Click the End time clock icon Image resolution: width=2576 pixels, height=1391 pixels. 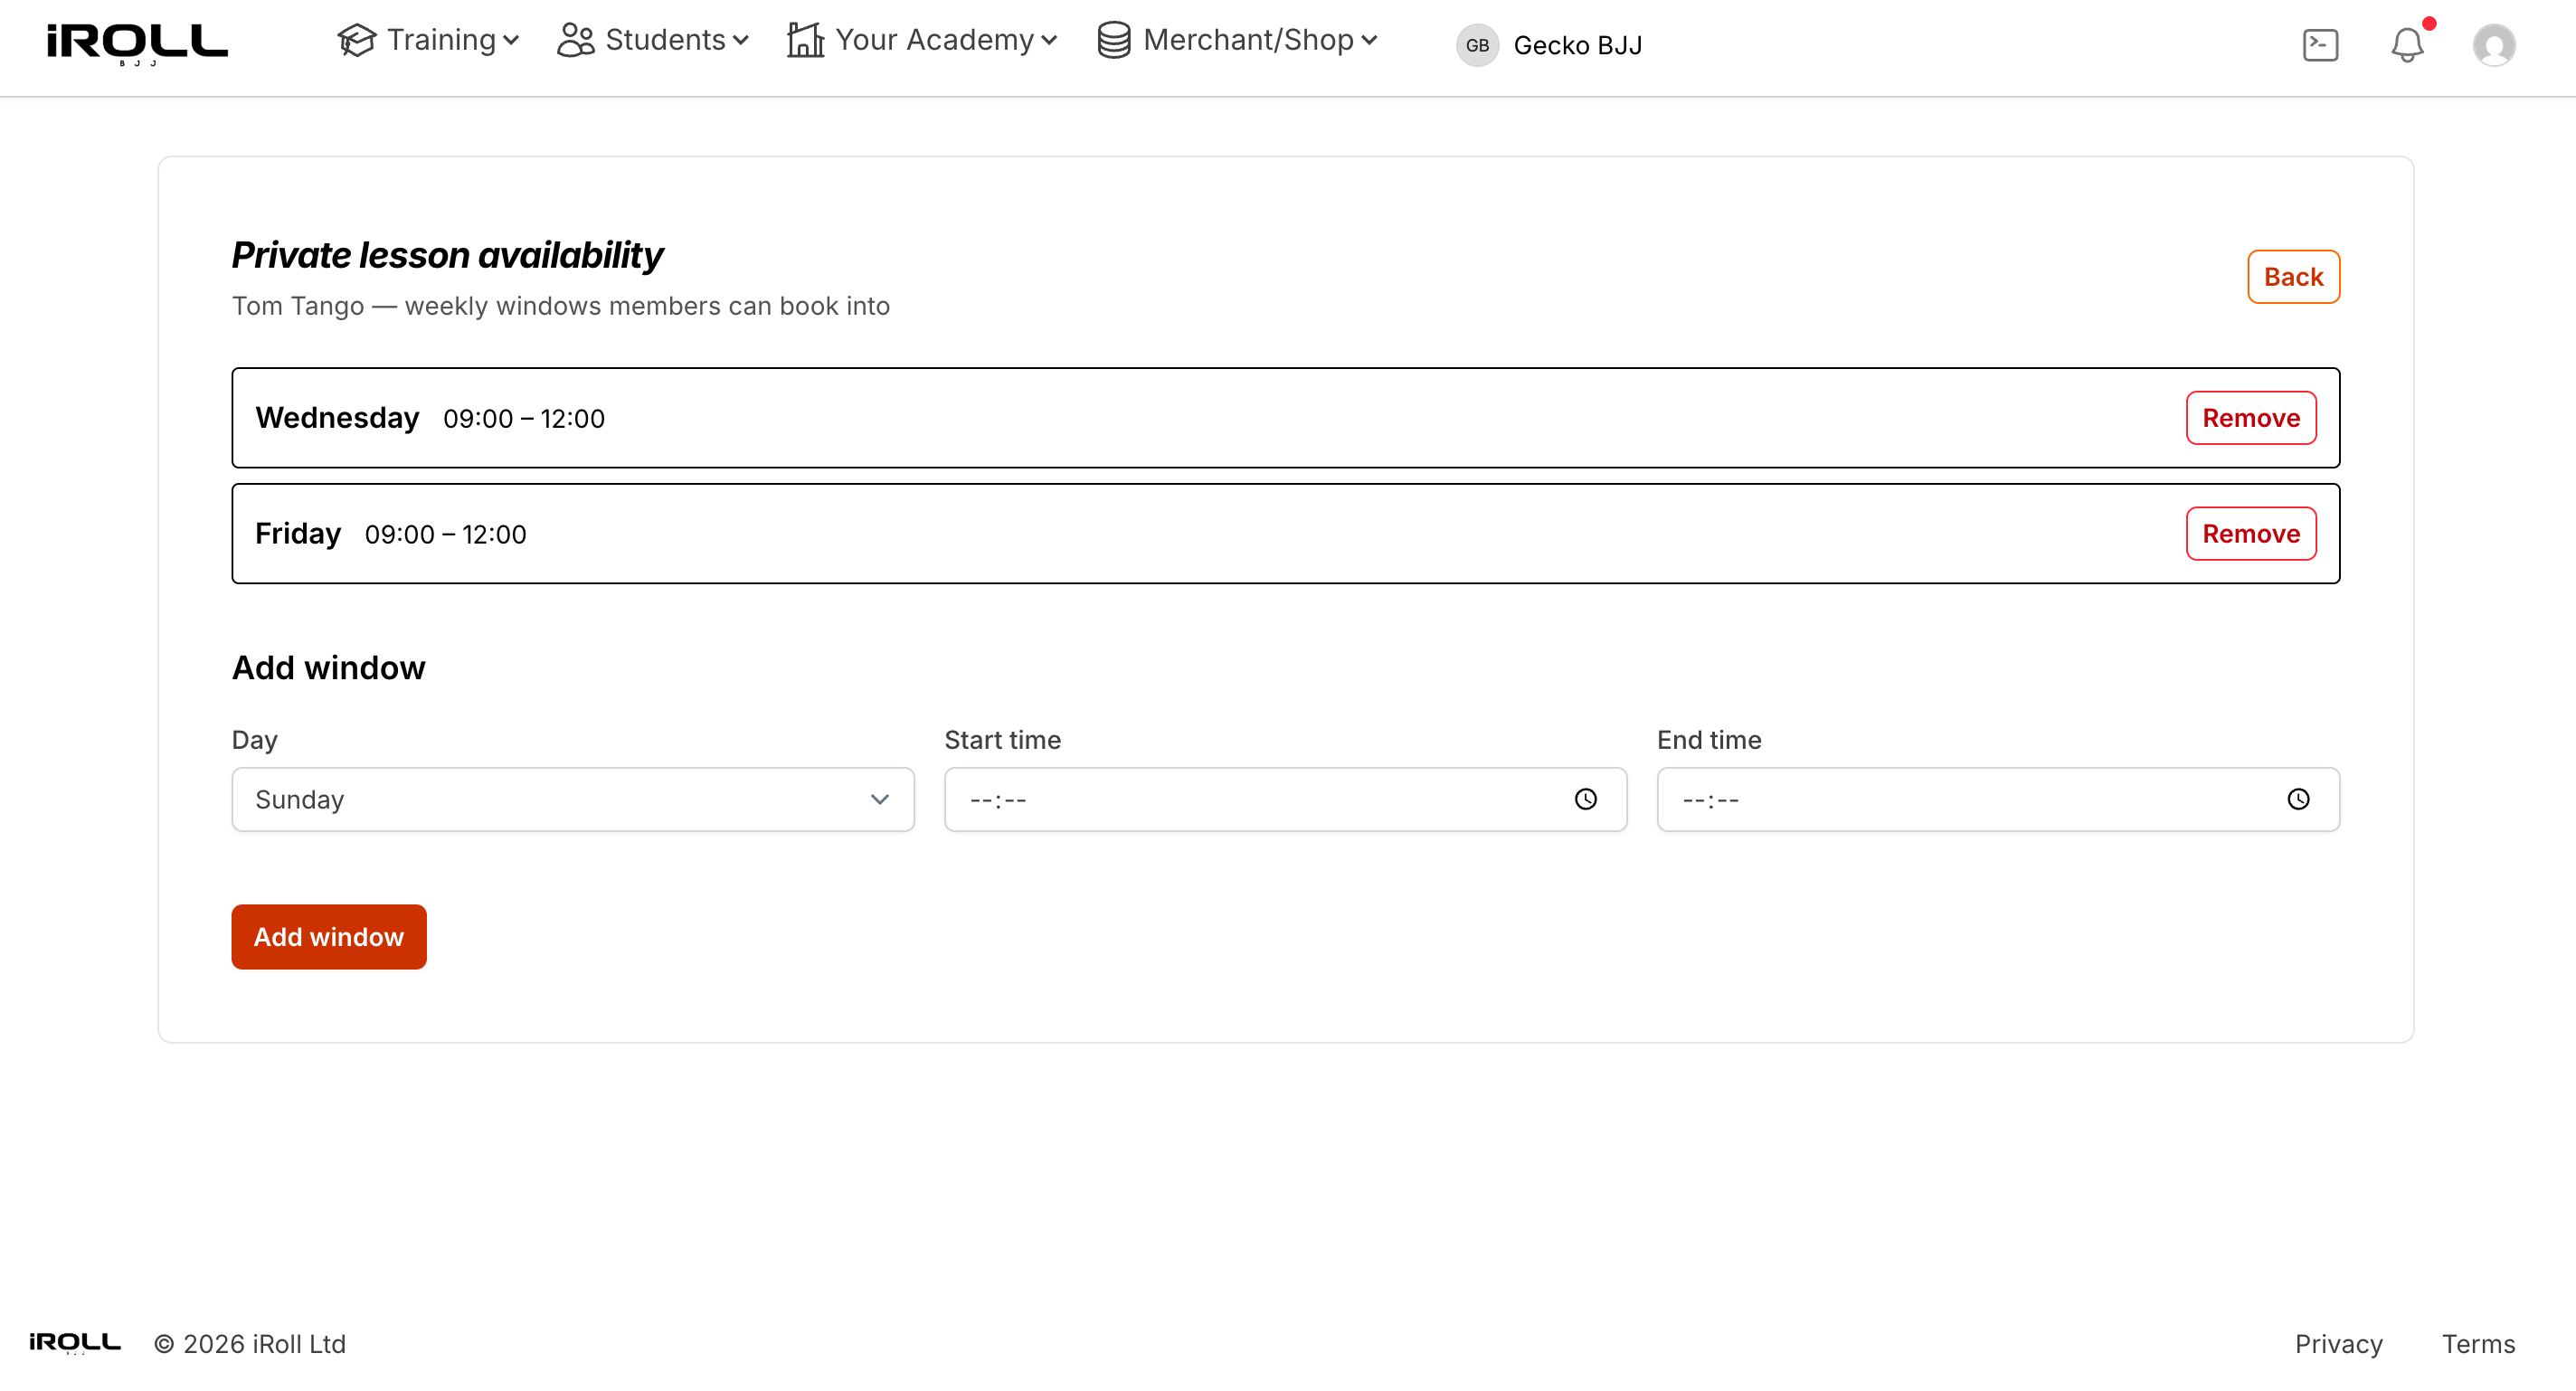[2299, 799]
